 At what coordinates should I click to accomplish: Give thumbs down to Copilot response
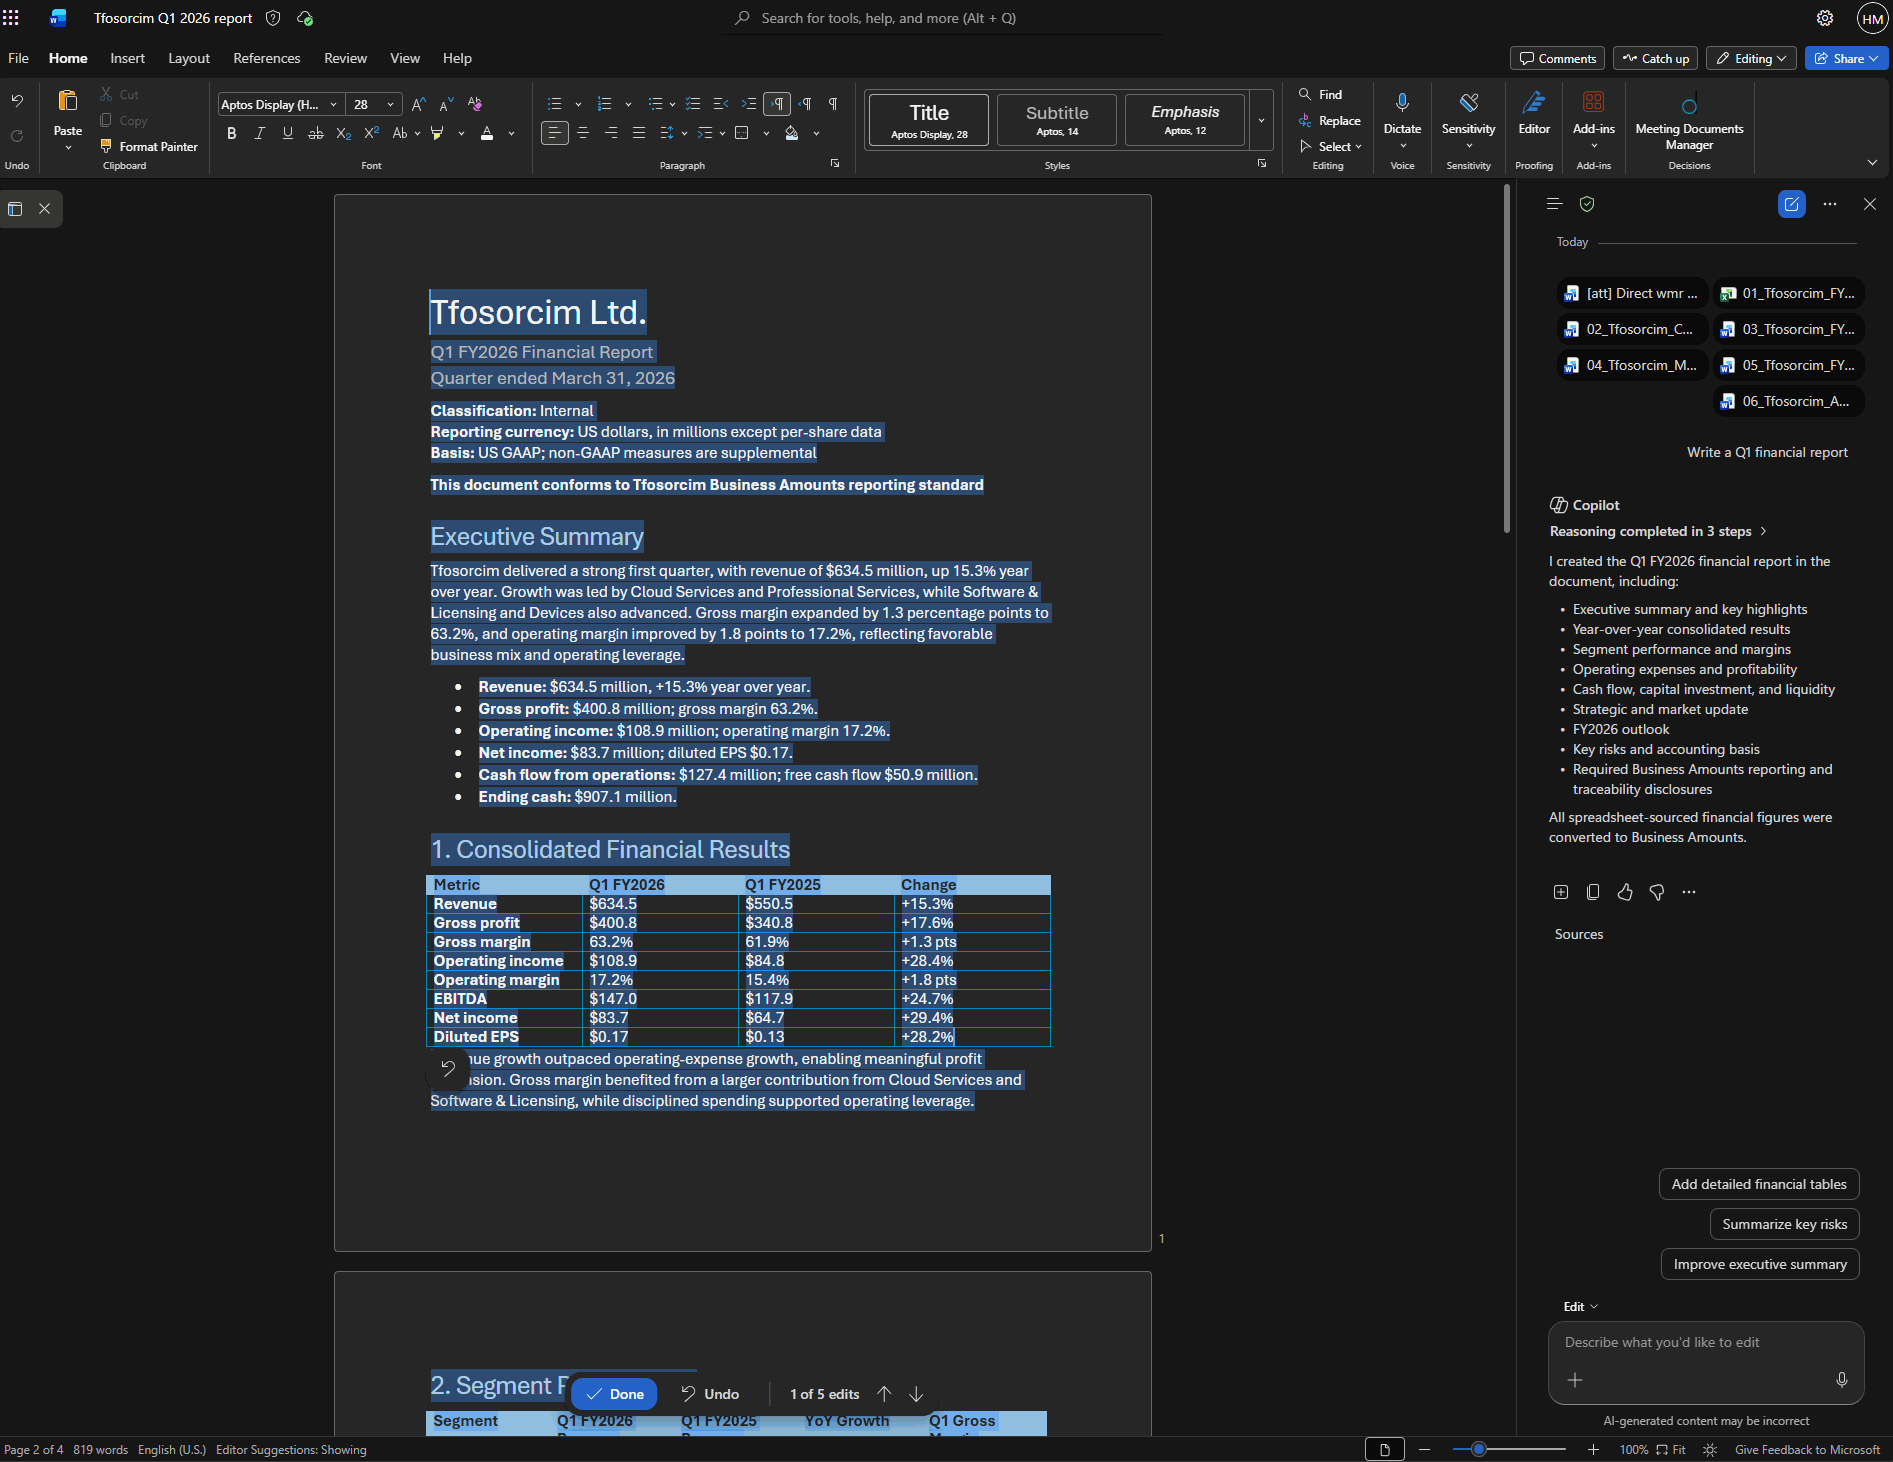(1657, 892)
